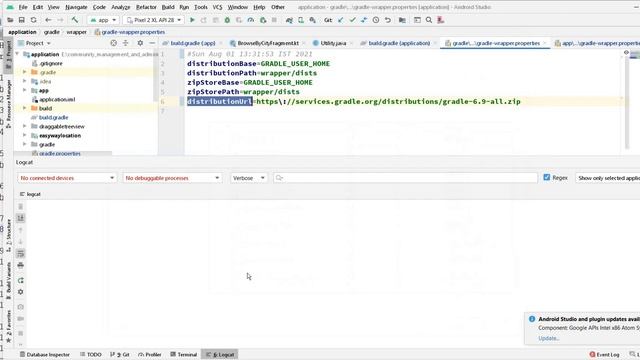Screen dimensions: 640x360
Task: Click Logcat restart icon
Action: [21, 280]
